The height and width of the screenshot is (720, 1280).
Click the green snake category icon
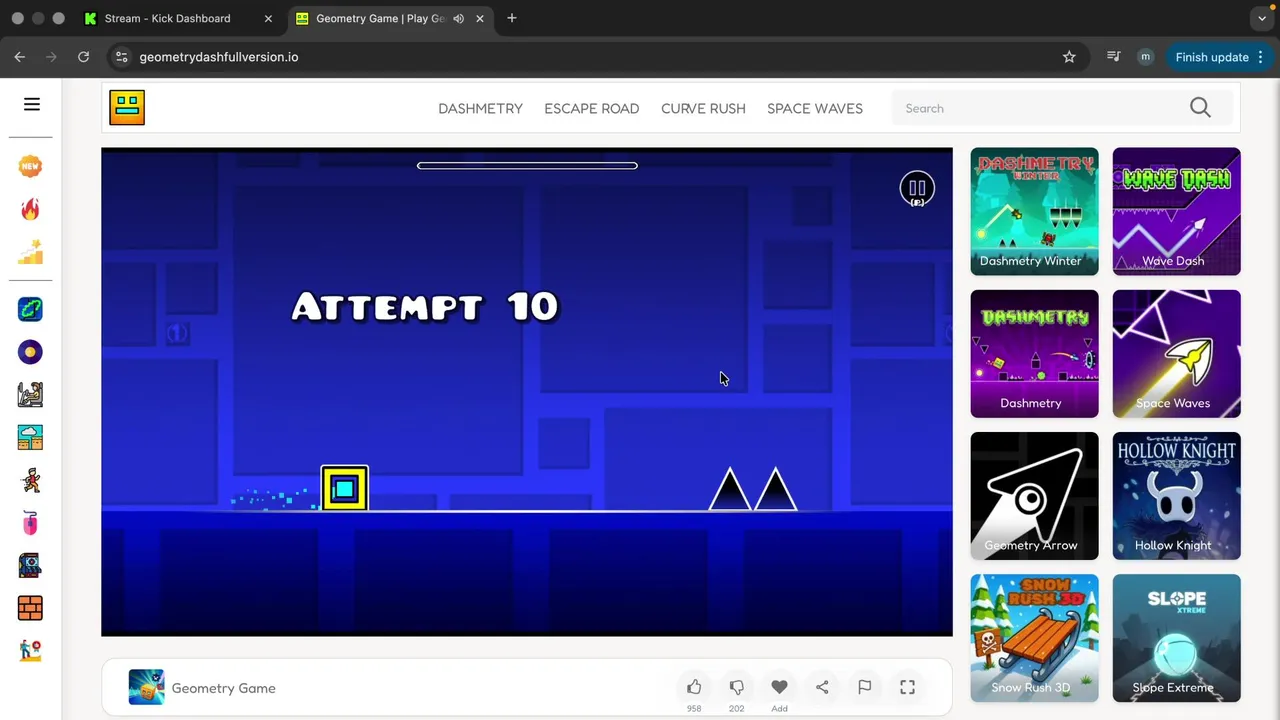coord(30,309)
